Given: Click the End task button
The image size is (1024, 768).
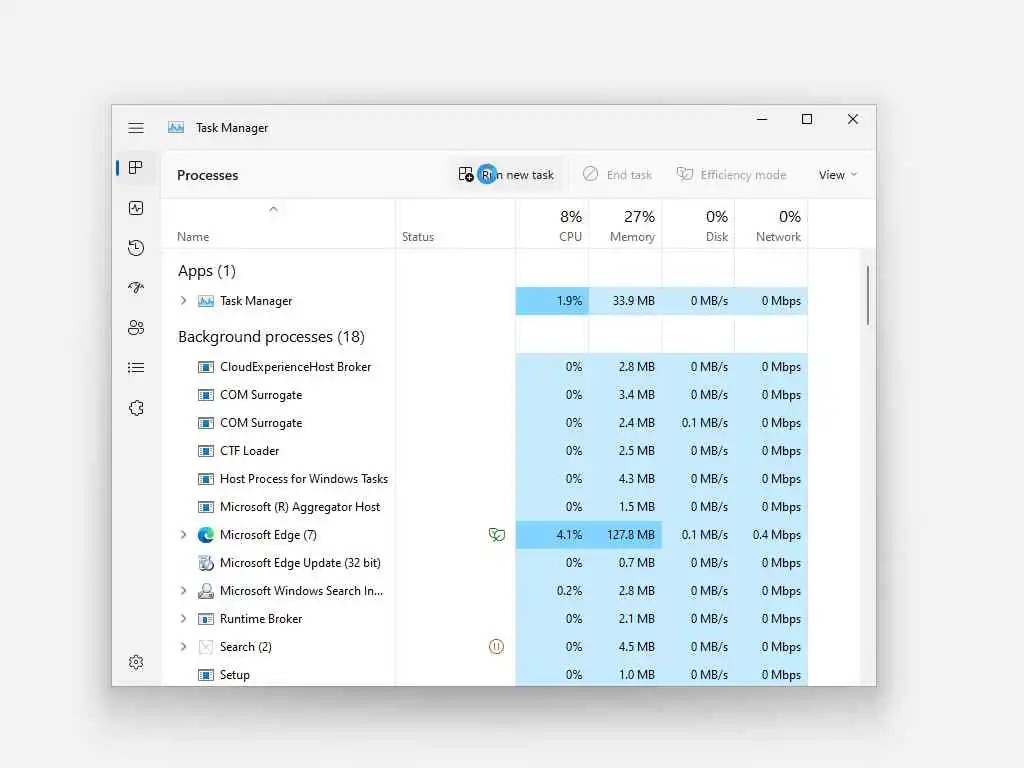Looking at the screenshot, I should (x=617, y=175).
